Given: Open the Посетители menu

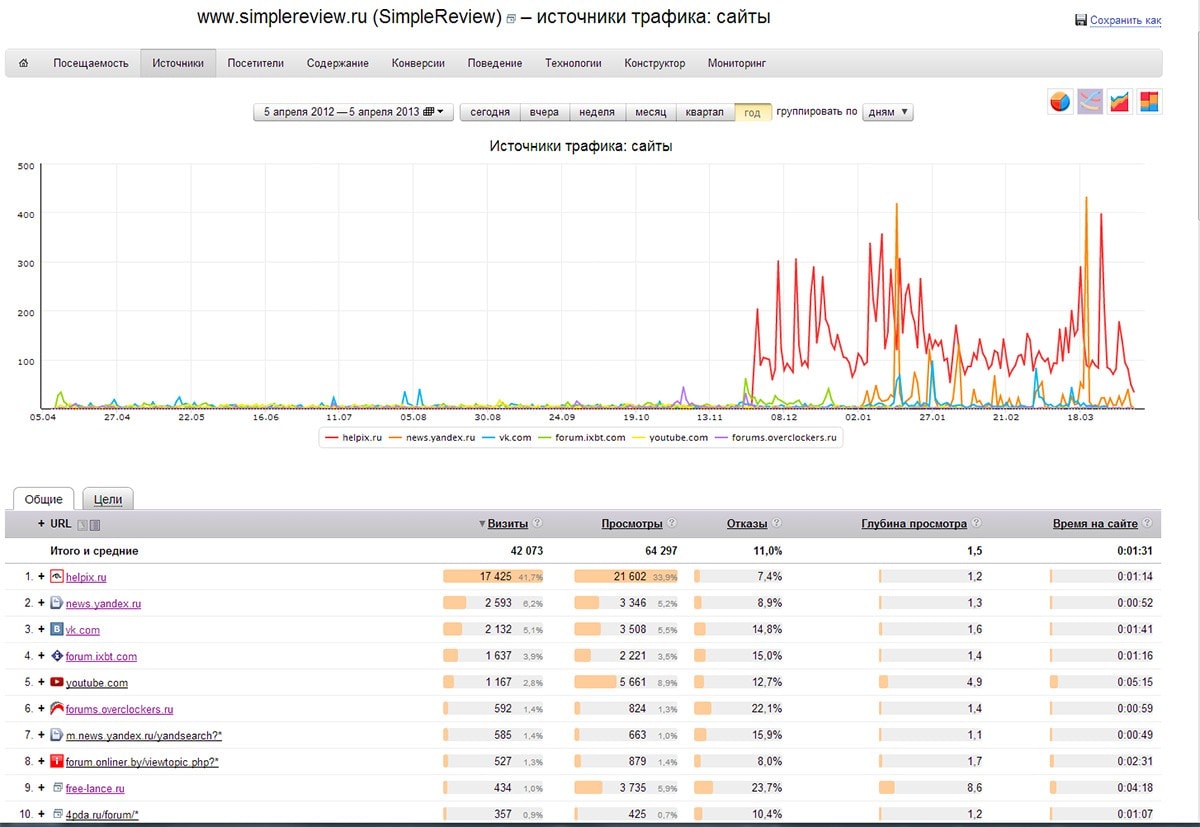Looking at the screenshot, I should point(255,63).
